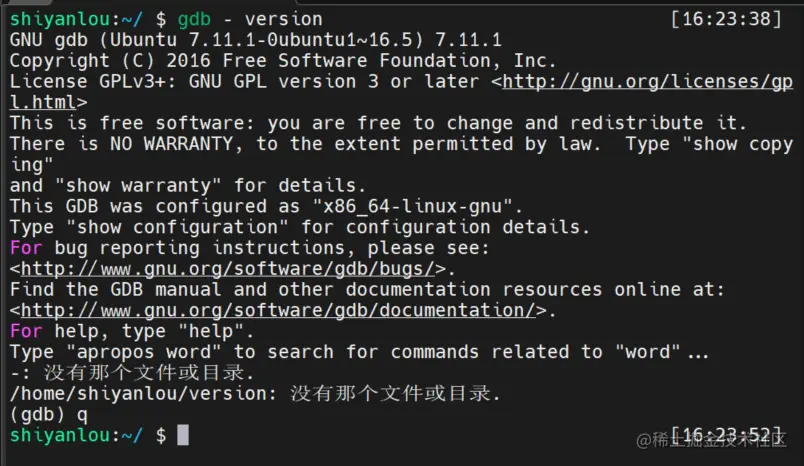This screenshot has height=466, width=804.
Task: Click the '/home/shiyanlou/version:' error line
Action: tap(255, 394)
